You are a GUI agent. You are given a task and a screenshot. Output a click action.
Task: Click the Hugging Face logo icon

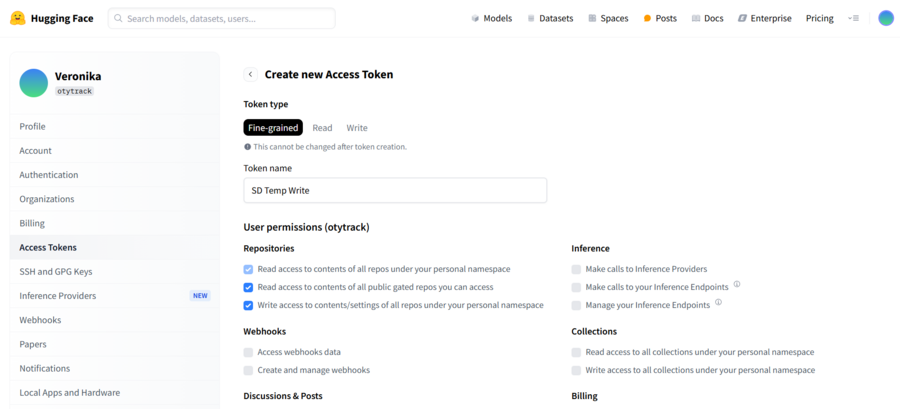pos(18,18)
